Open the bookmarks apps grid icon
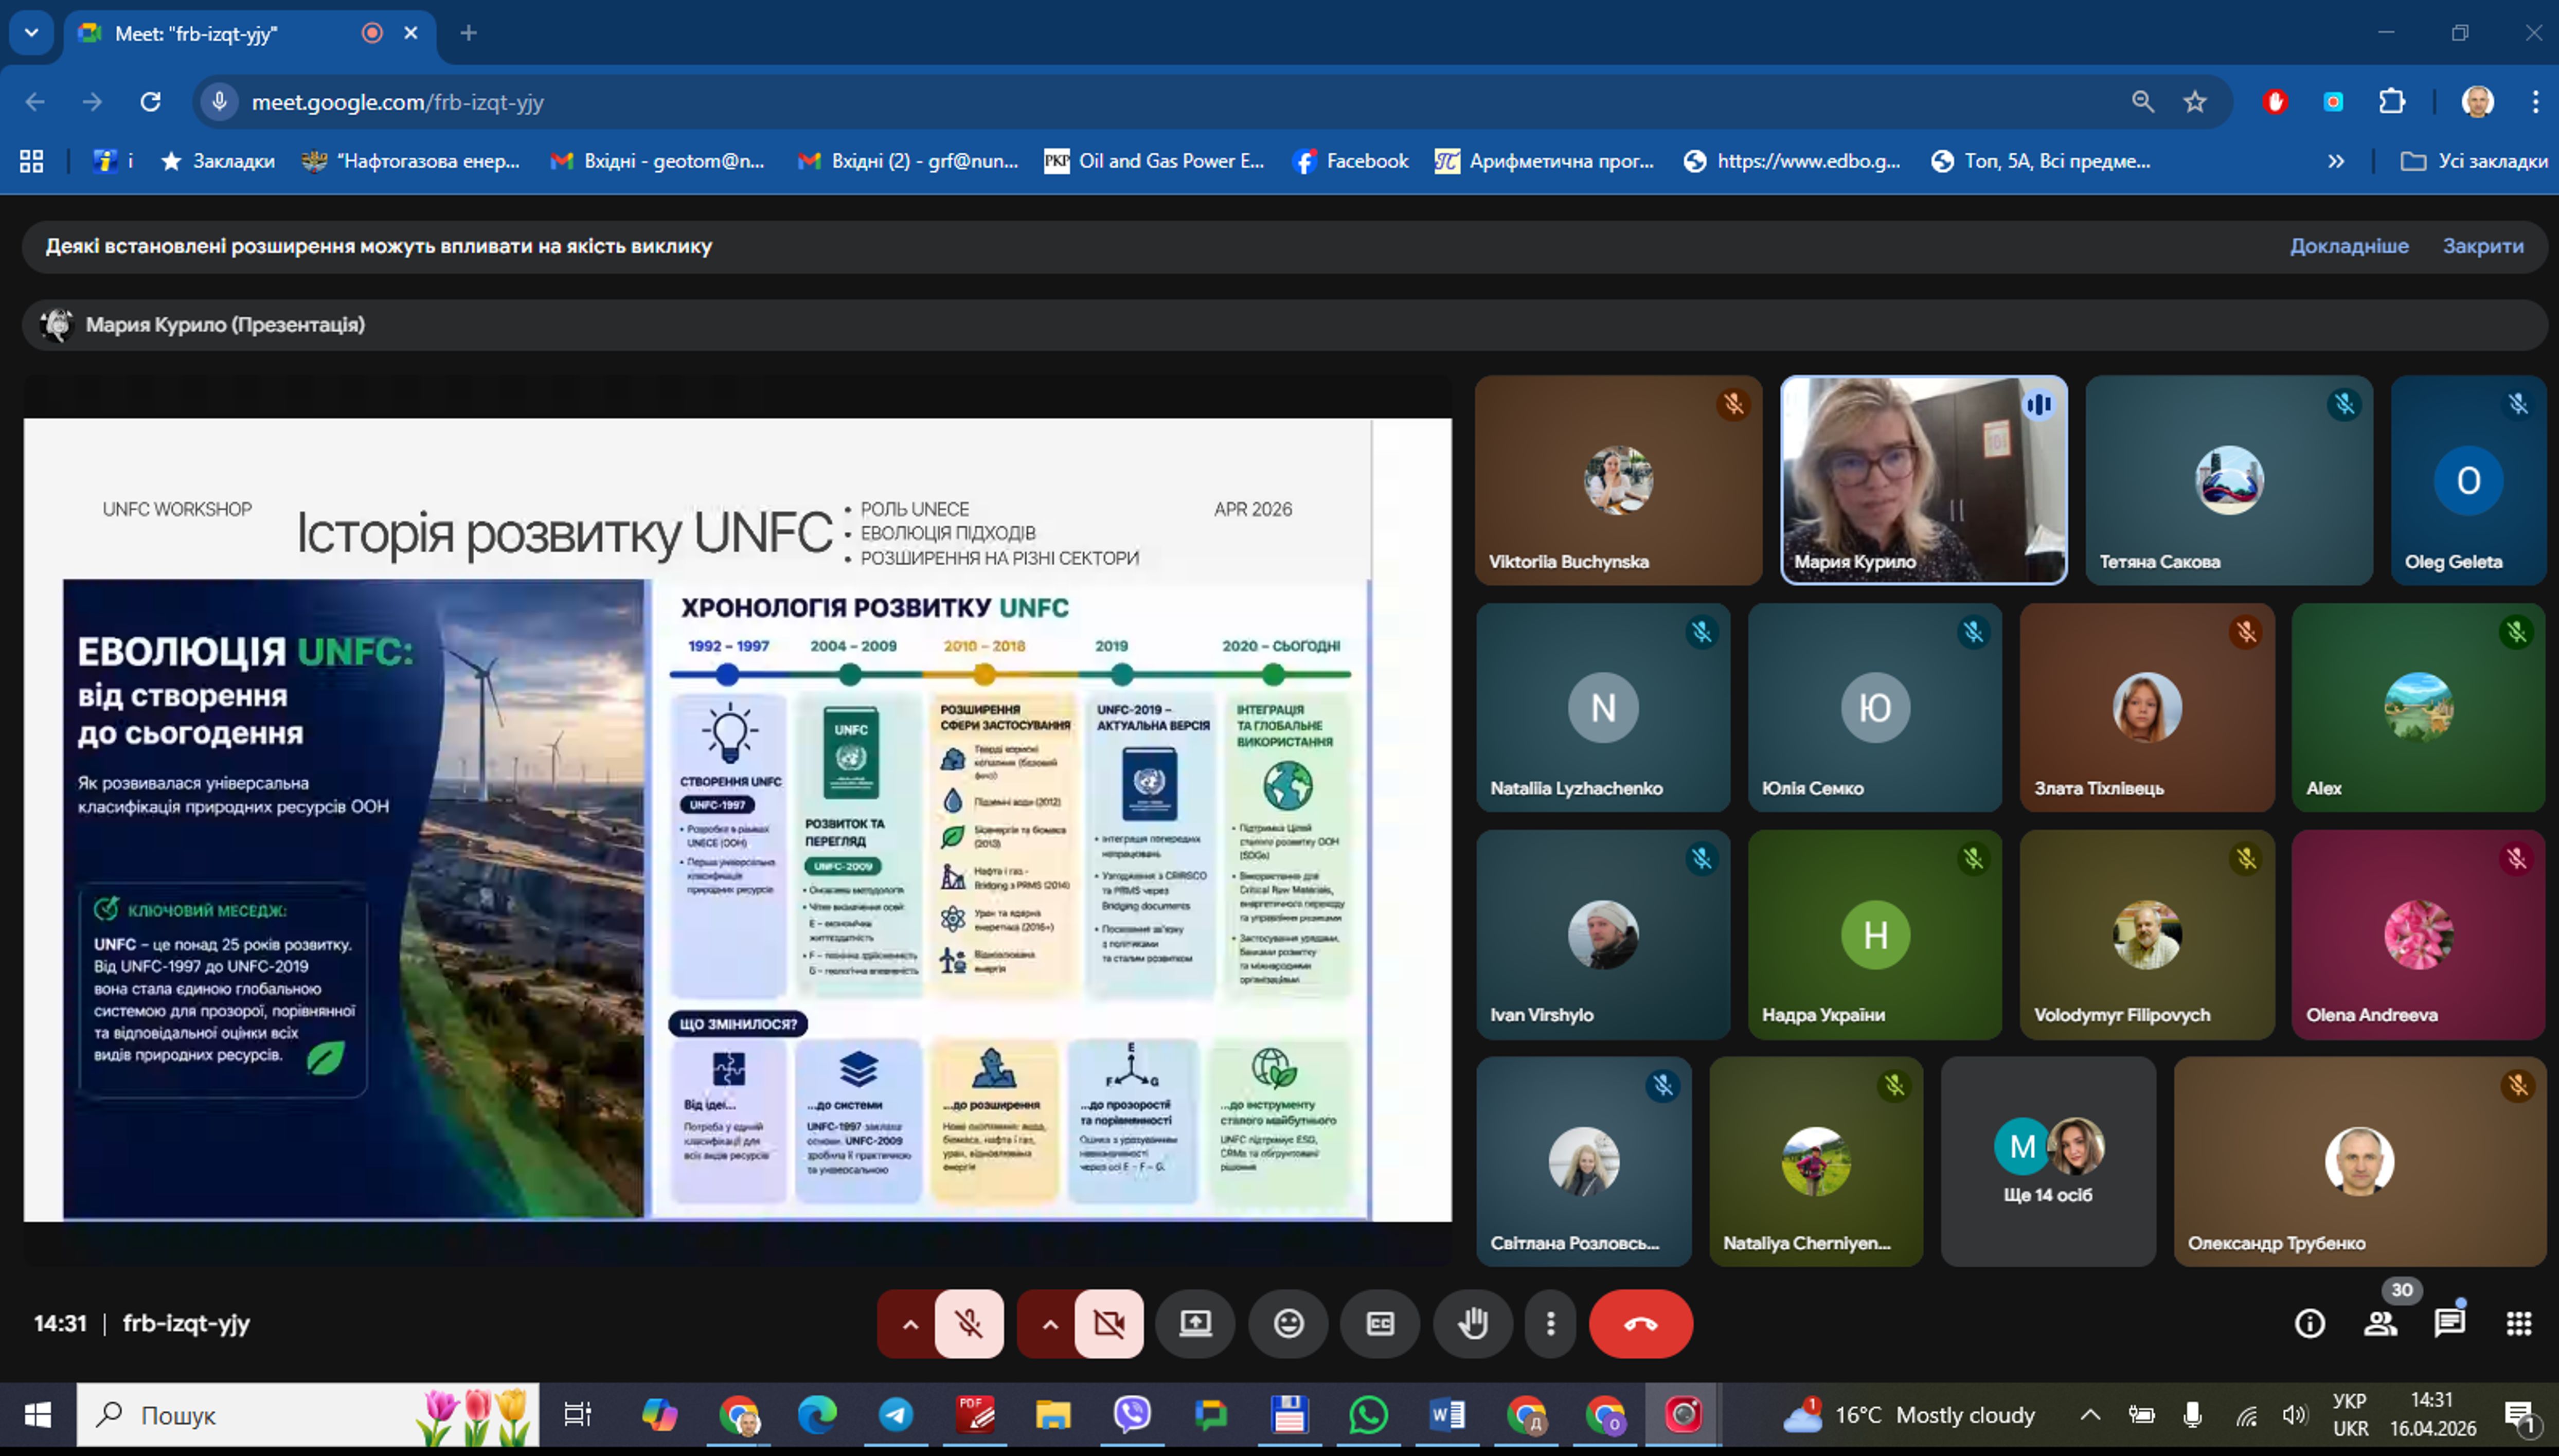The height and width of the screenshot is (1456, 2559). tap(31, 161)
